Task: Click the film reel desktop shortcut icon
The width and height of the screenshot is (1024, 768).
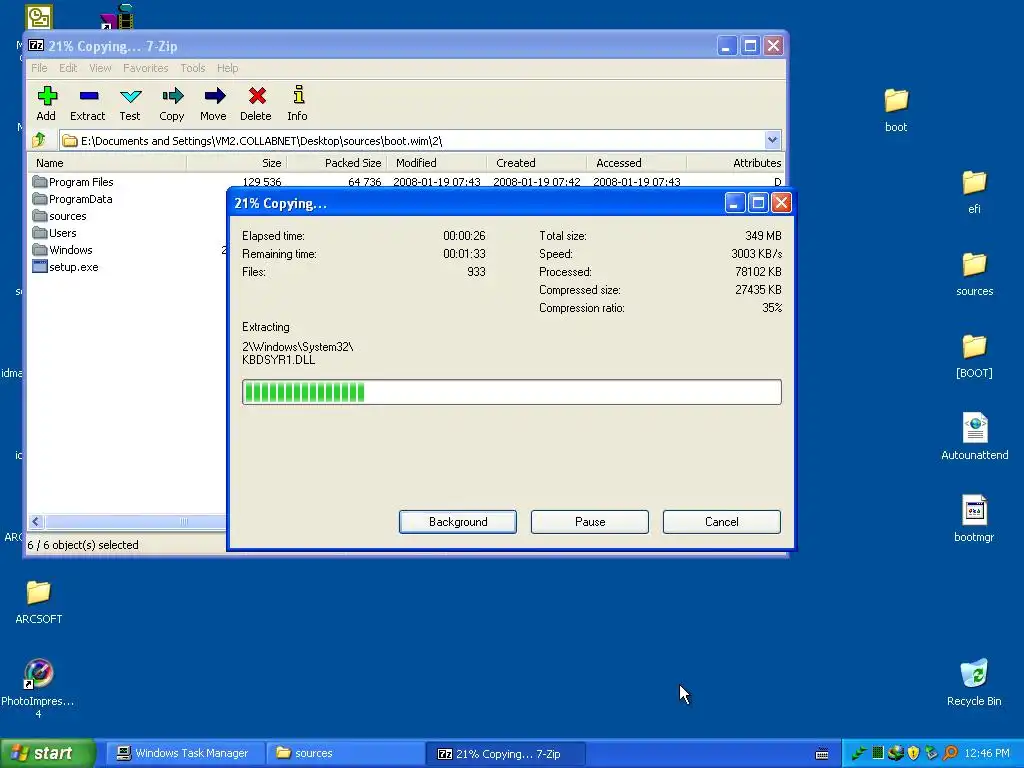Action: pos(118,16)
